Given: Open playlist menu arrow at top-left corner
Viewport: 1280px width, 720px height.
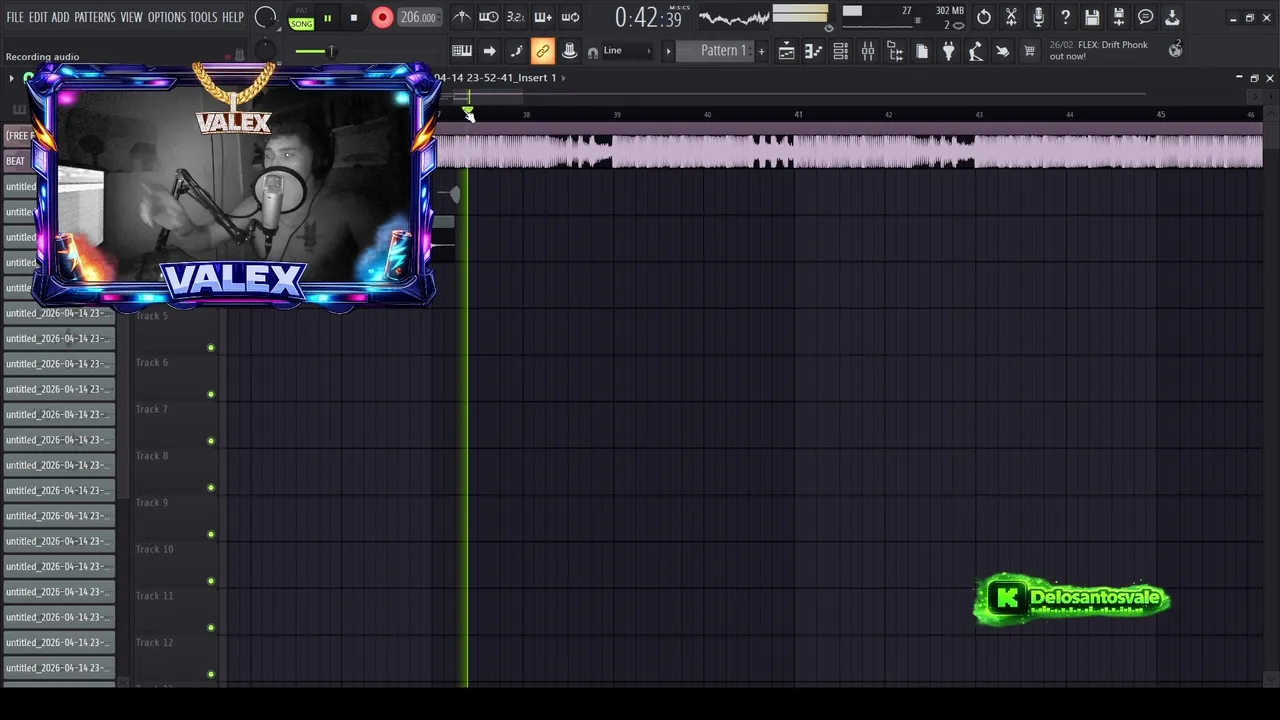Looking at the screenshot, I should [x=11, y=78].
